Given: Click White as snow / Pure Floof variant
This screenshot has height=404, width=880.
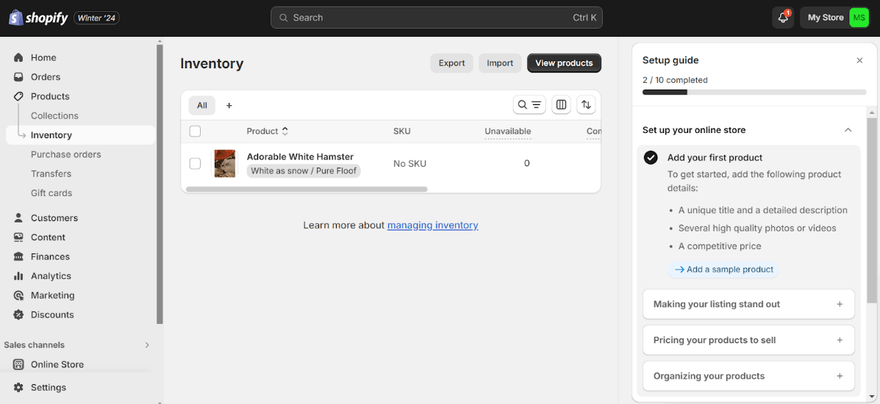Looking at the screenshot, I should 304,171.
